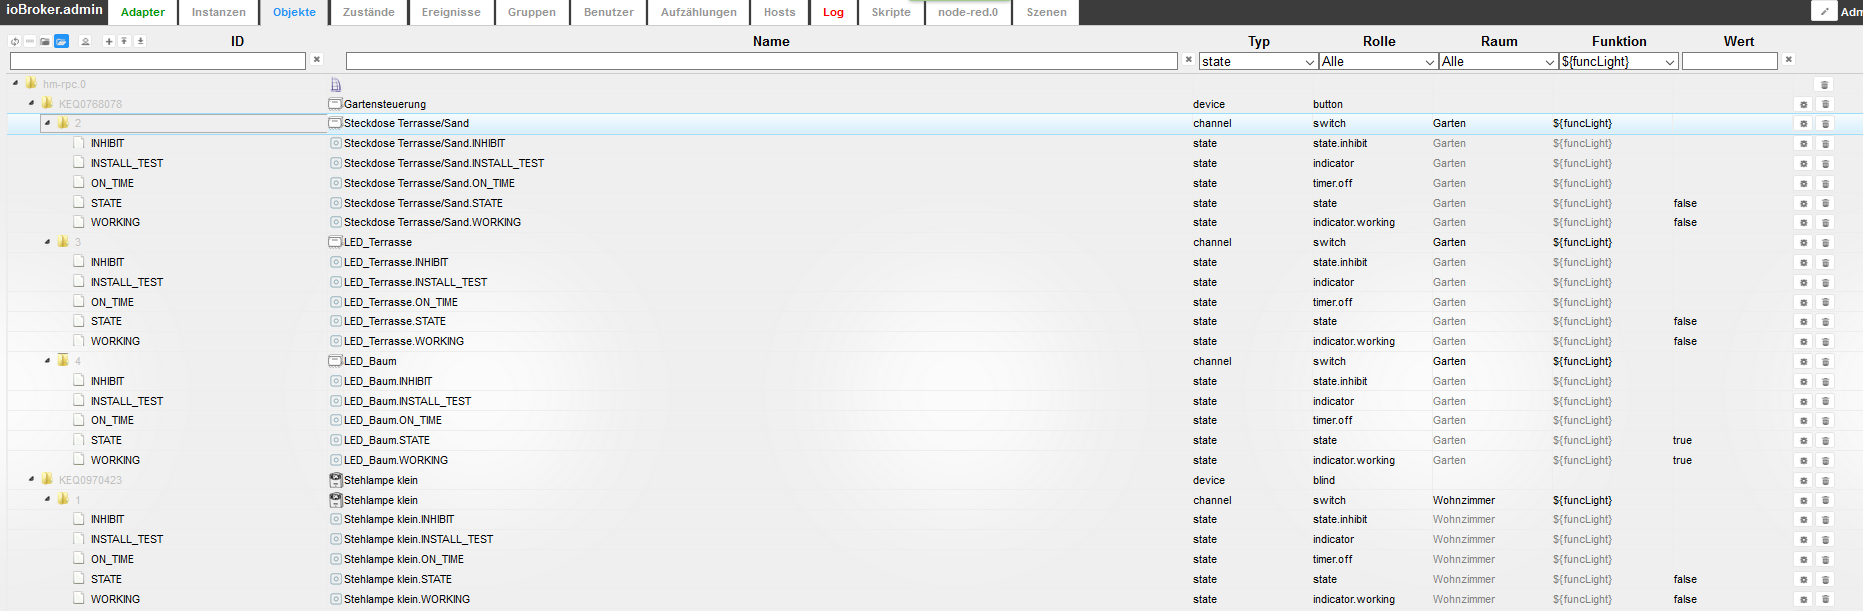Open the Raum filter dropdown

click(x=1498, y=61)
